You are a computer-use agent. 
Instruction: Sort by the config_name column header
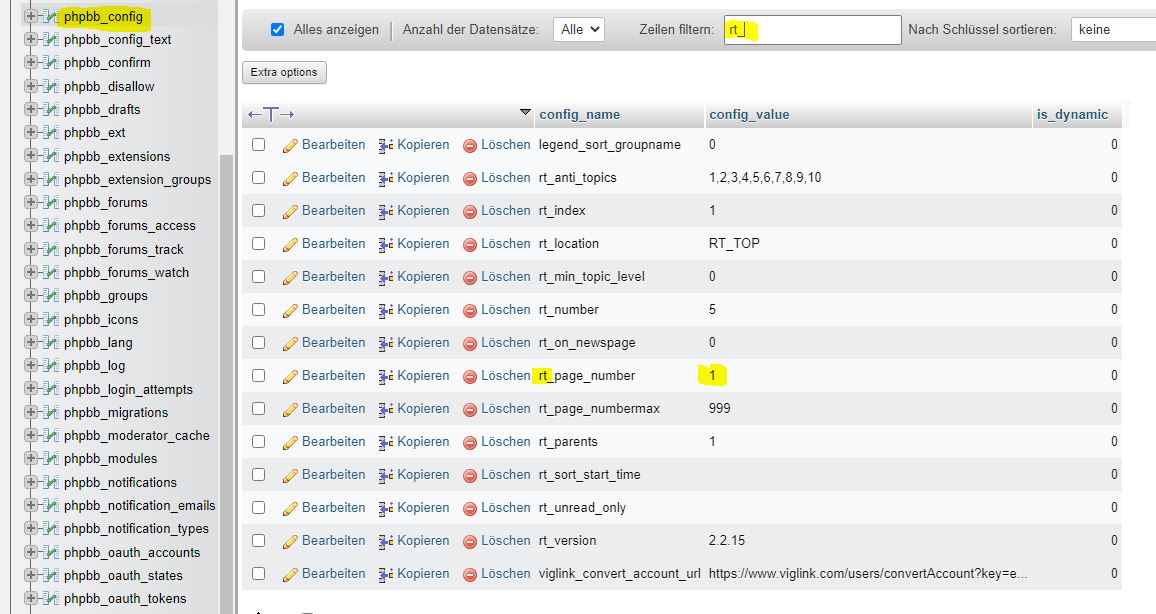579,114
